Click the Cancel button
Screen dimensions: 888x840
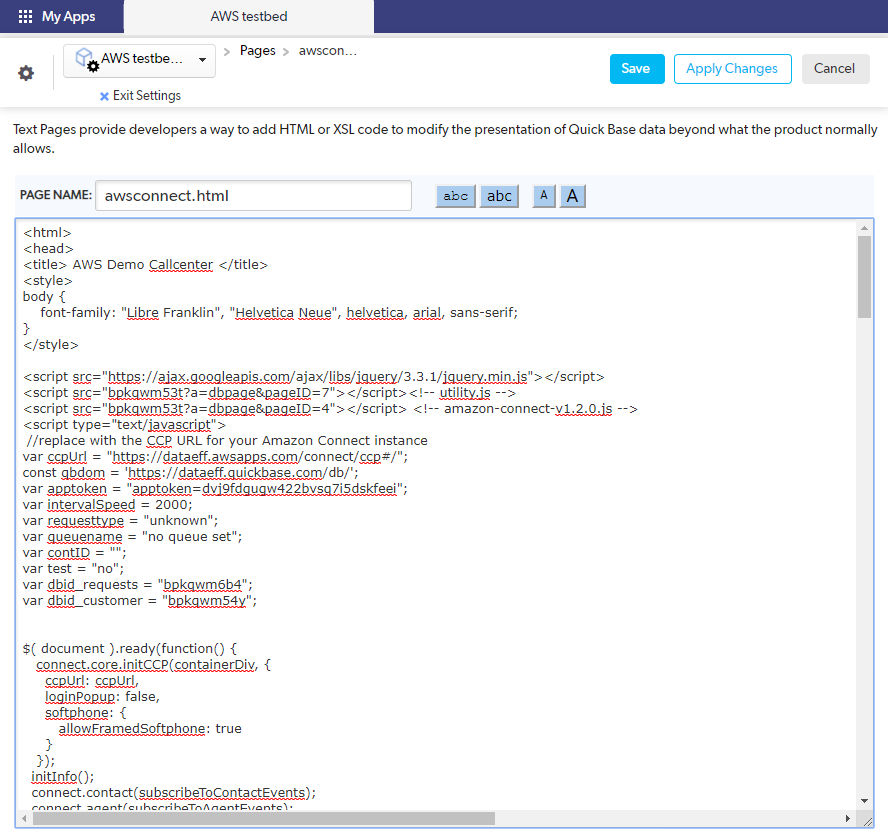point(835,69)
